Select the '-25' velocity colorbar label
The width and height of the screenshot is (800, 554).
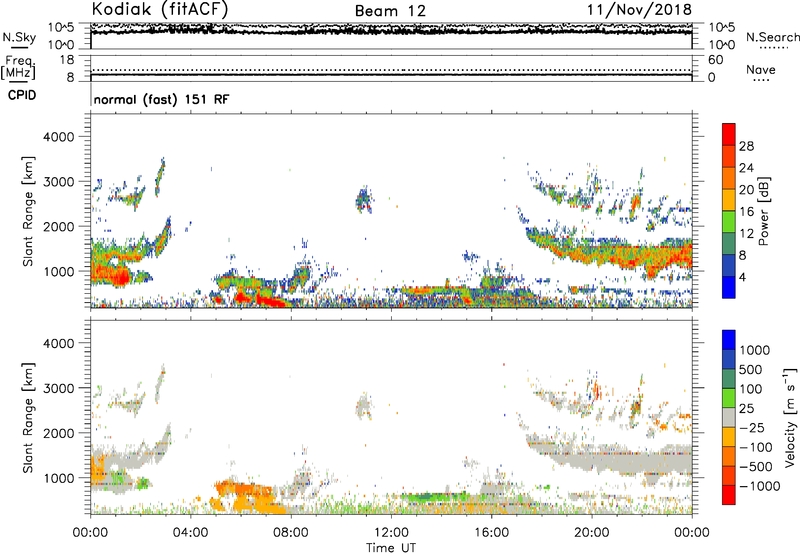(x=752, y=428)
